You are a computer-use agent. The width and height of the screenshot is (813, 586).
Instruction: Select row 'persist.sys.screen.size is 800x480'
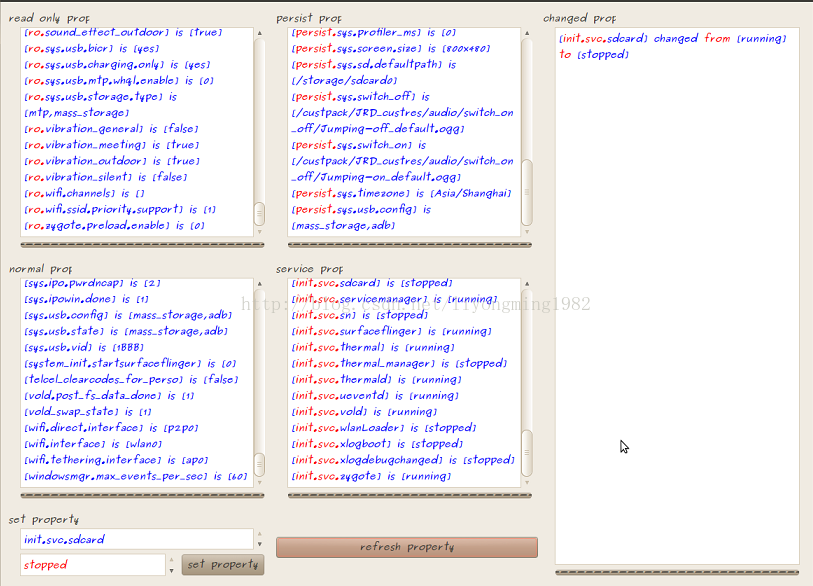391,49
